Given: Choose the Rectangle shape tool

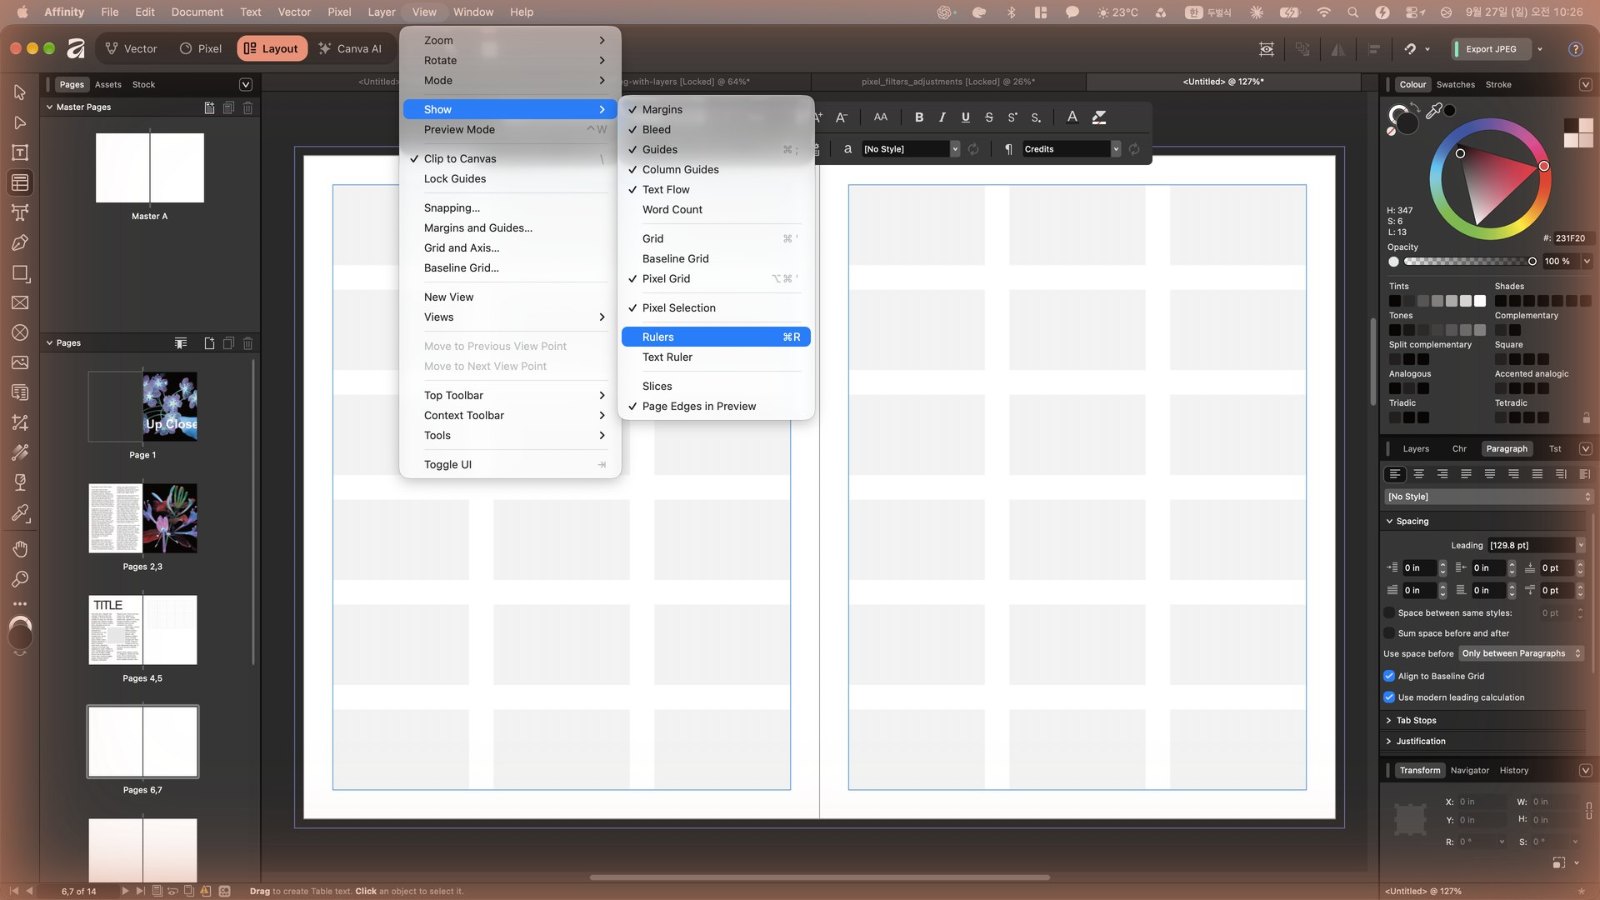Looking at the screenshot, I should click(x=20, y=272).
